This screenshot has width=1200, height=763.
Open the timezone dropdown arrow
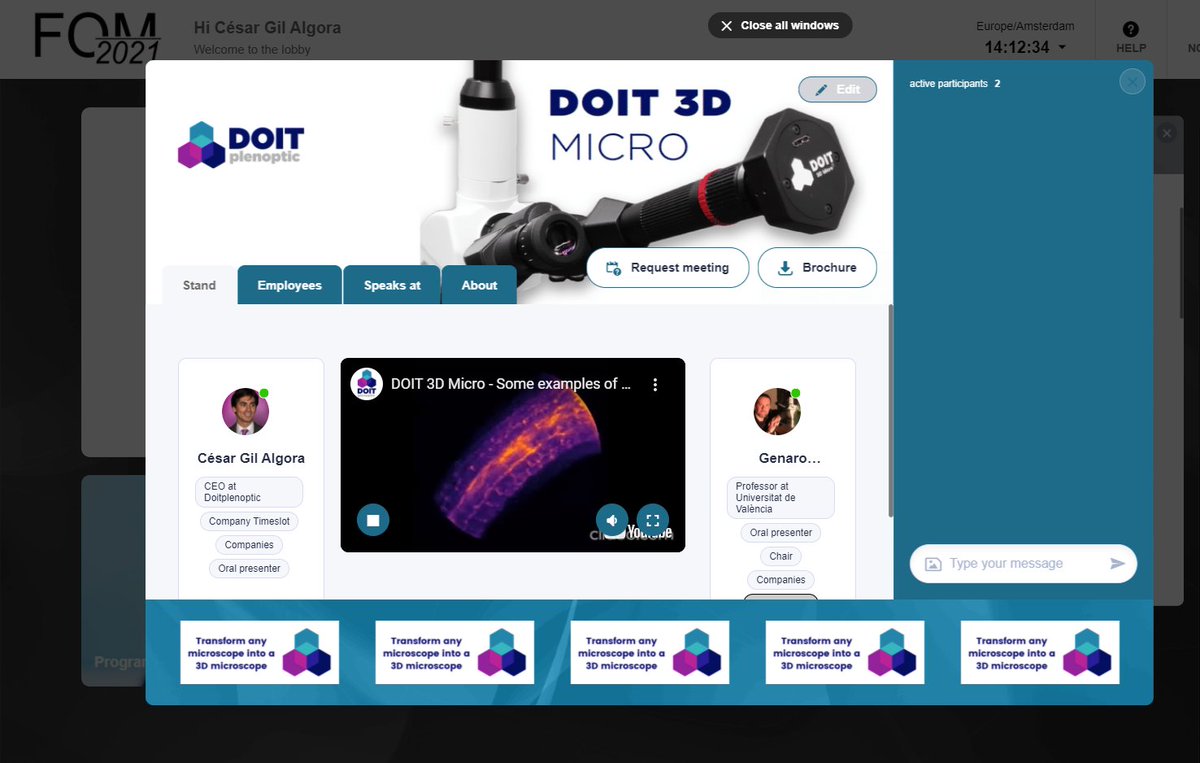pos(1062,48)
